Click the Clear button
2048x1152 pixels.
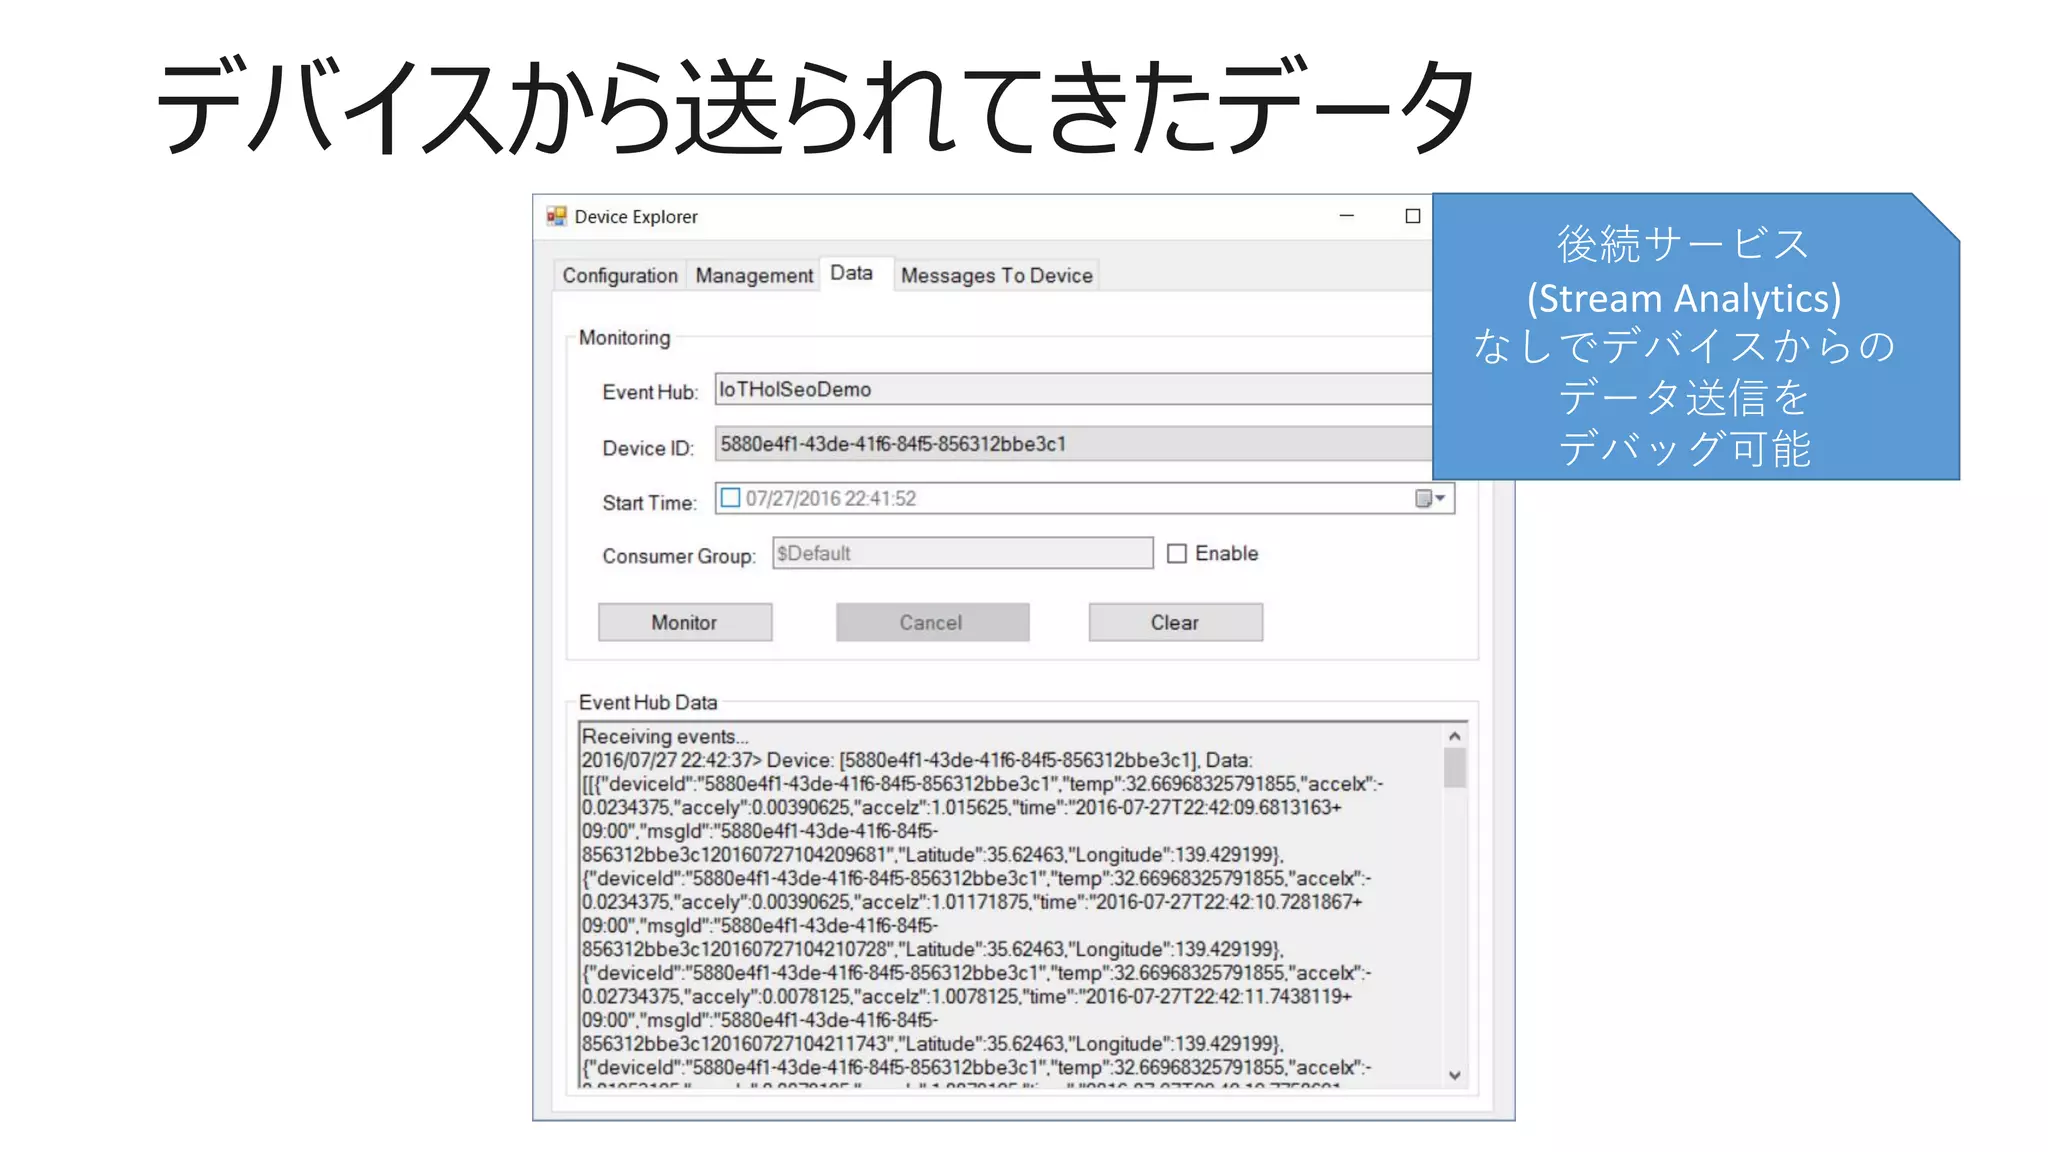[x=1175, y=622]
